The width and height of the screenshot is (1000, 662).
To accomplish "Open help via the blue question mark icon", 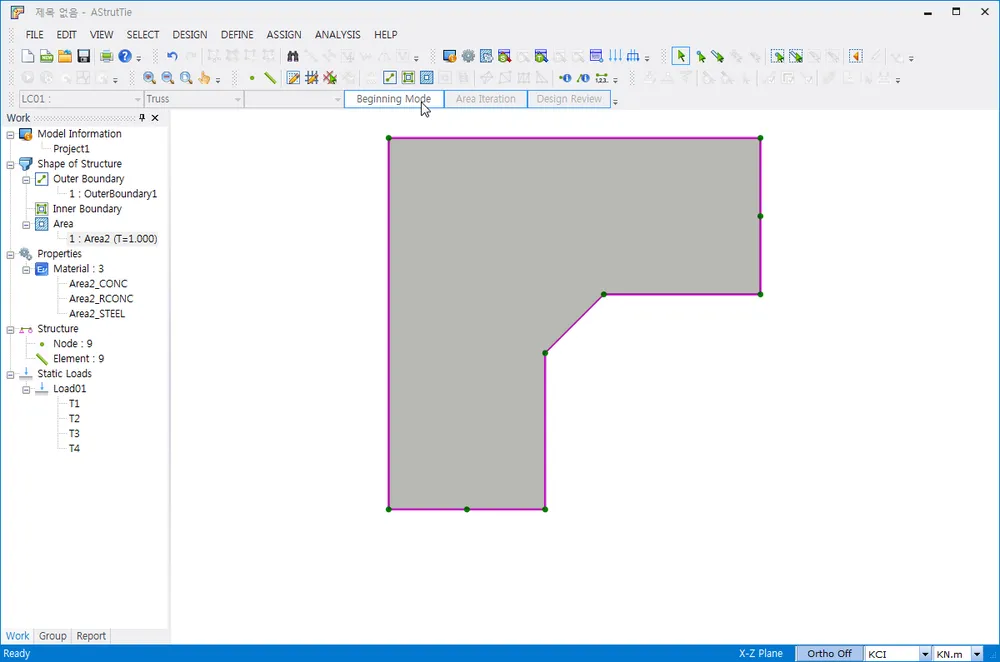I will [x=125, y=57].
